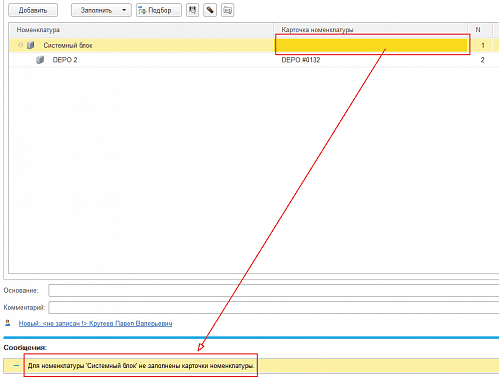Viewport: 499px width, 378px height.
Task: Open the Заполнить dropdown arrow
Action: click(x=124, y=10)
